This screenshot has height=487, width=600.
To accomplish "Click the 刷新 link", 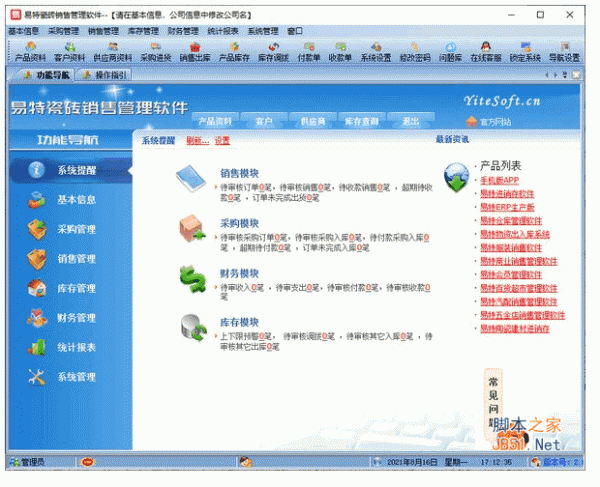I will coord(198,141).
